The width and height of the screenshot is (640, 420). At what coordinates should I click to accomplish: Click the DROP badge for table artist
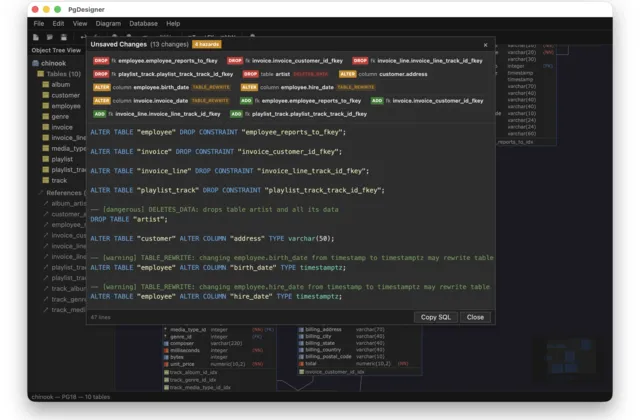[x=250, y=74]
